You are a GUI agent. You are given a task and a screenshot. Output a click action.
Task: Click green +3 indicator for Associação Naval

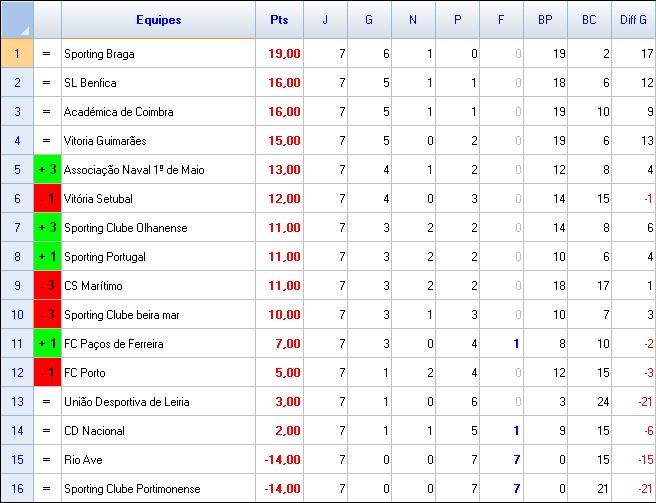pos(47,170)
